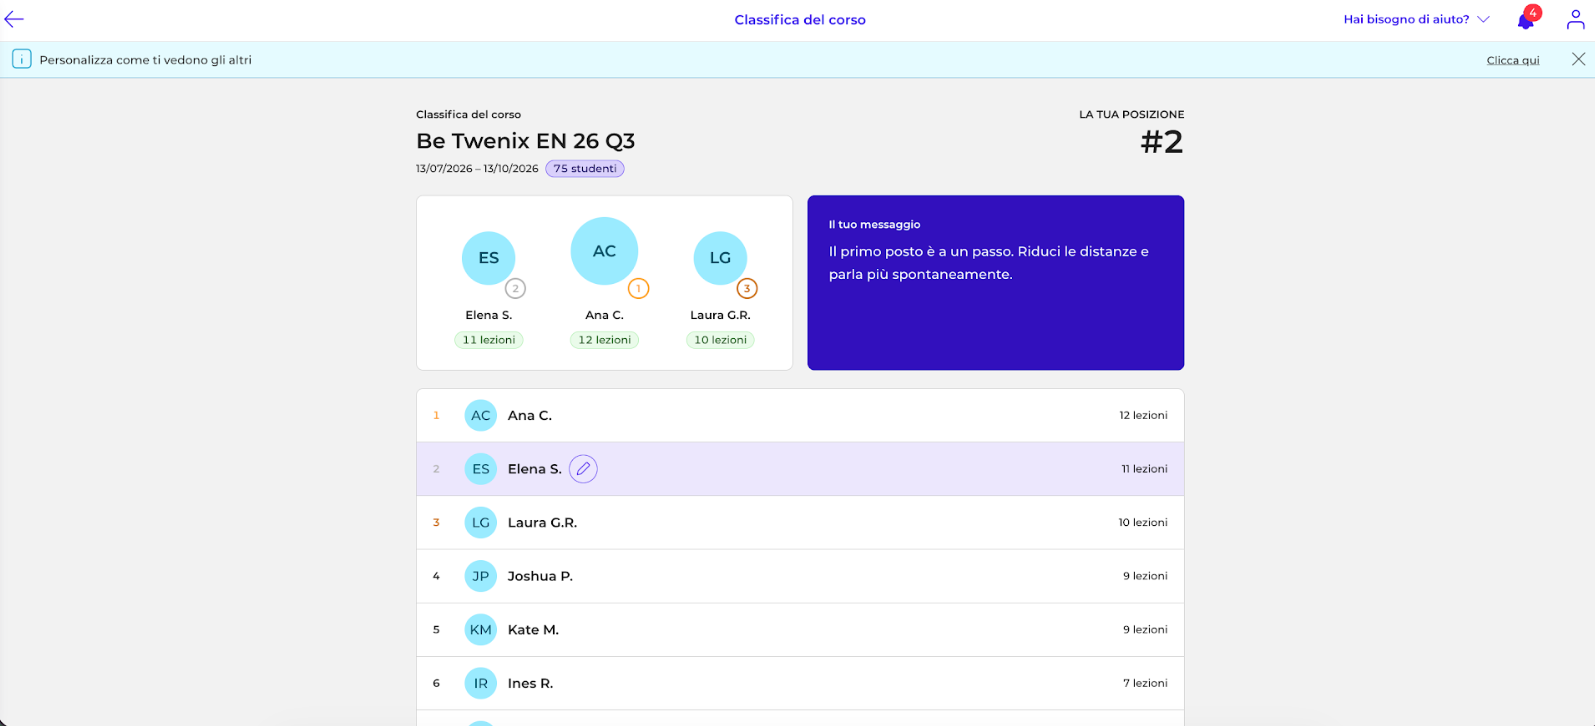The image size is (1595, 726).
Task: Open the user profile icon
Action: tap(1576, 19)
